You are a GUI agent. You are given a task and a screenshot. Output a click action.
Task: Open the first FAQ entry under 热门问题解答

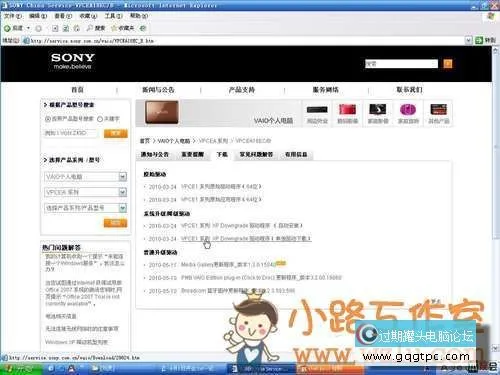(x=85, y=263)
